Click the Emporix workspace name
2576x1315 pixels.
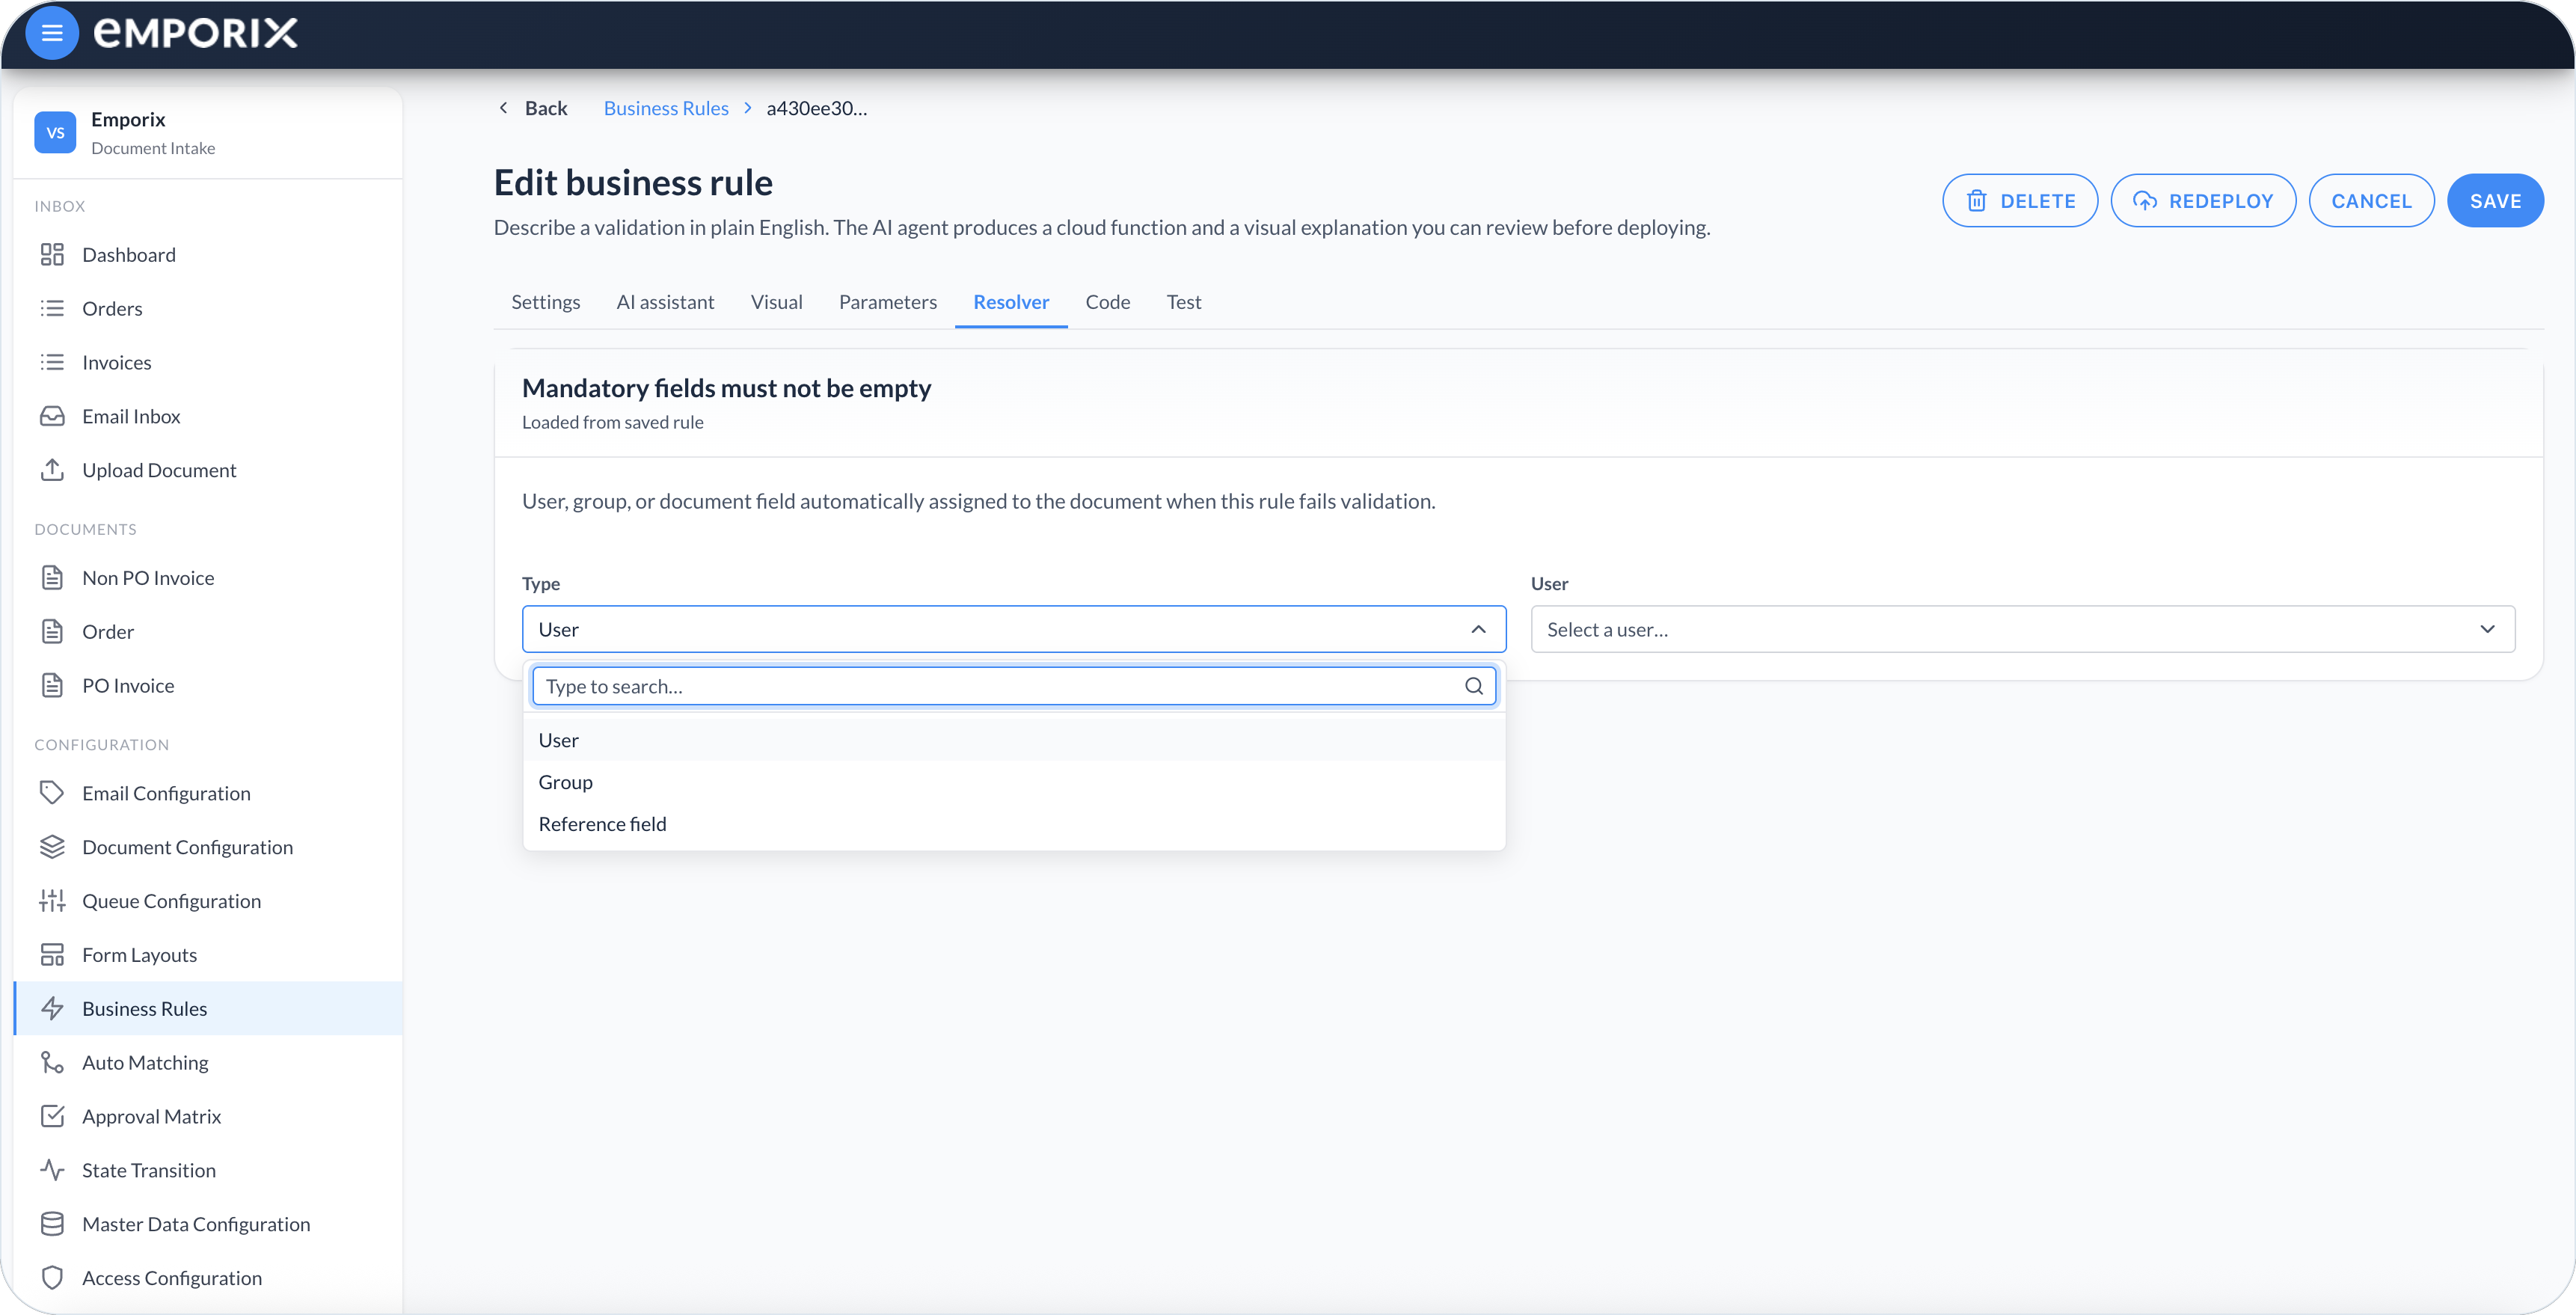point(128,119)
